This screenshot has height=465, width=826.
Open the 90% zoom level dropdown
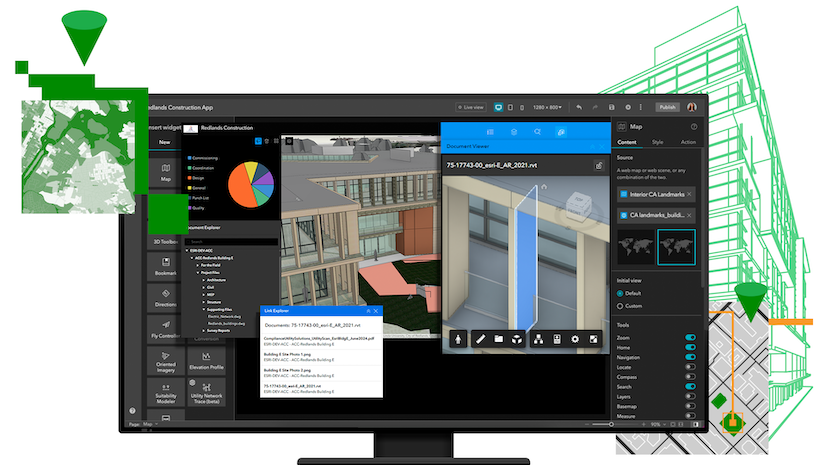[x=658, y=424]
